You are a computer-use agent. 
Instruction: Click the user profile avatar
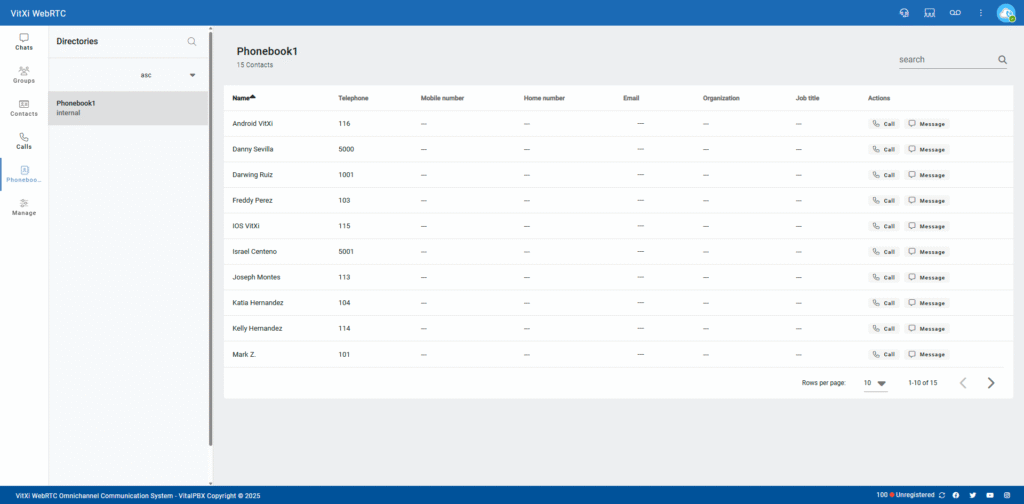(1005, 13)
